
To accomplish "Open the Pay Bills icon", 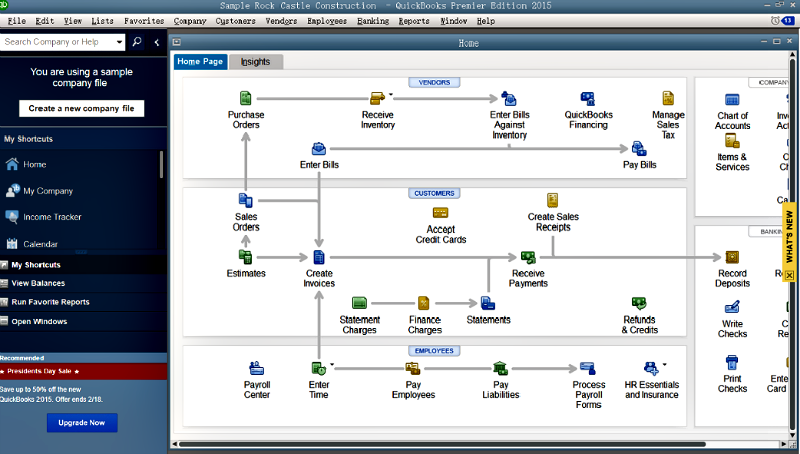I will click(639, 148).
